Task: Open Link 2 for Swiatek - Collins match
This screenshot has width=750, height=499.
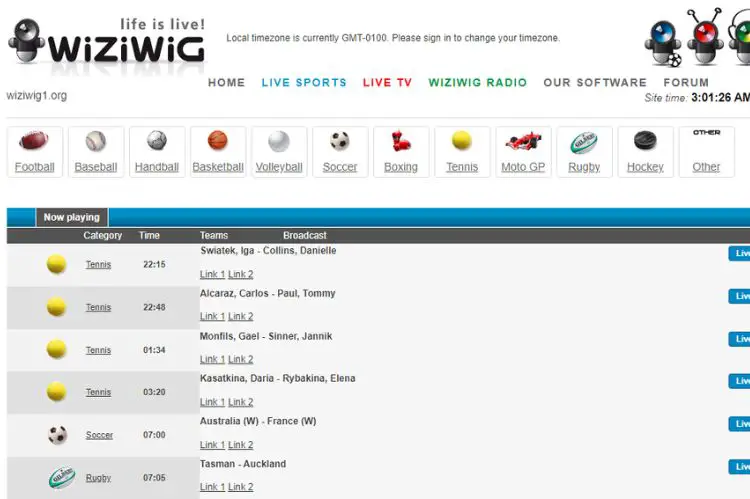Action: pyautogui.click(x=241, y=274)
